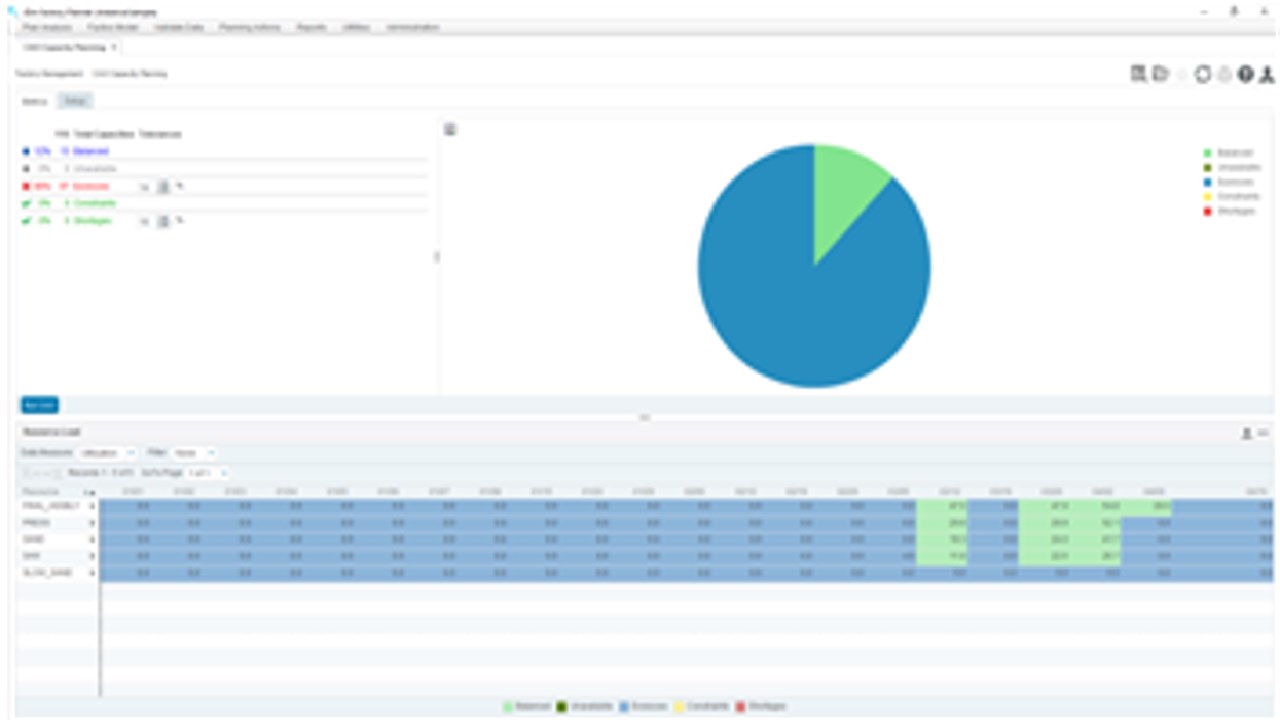Image resolution: width=1280 pixels, height=720 pixels.
Task: Open the Plan Analysis menu
Action: tap(47, 27)
